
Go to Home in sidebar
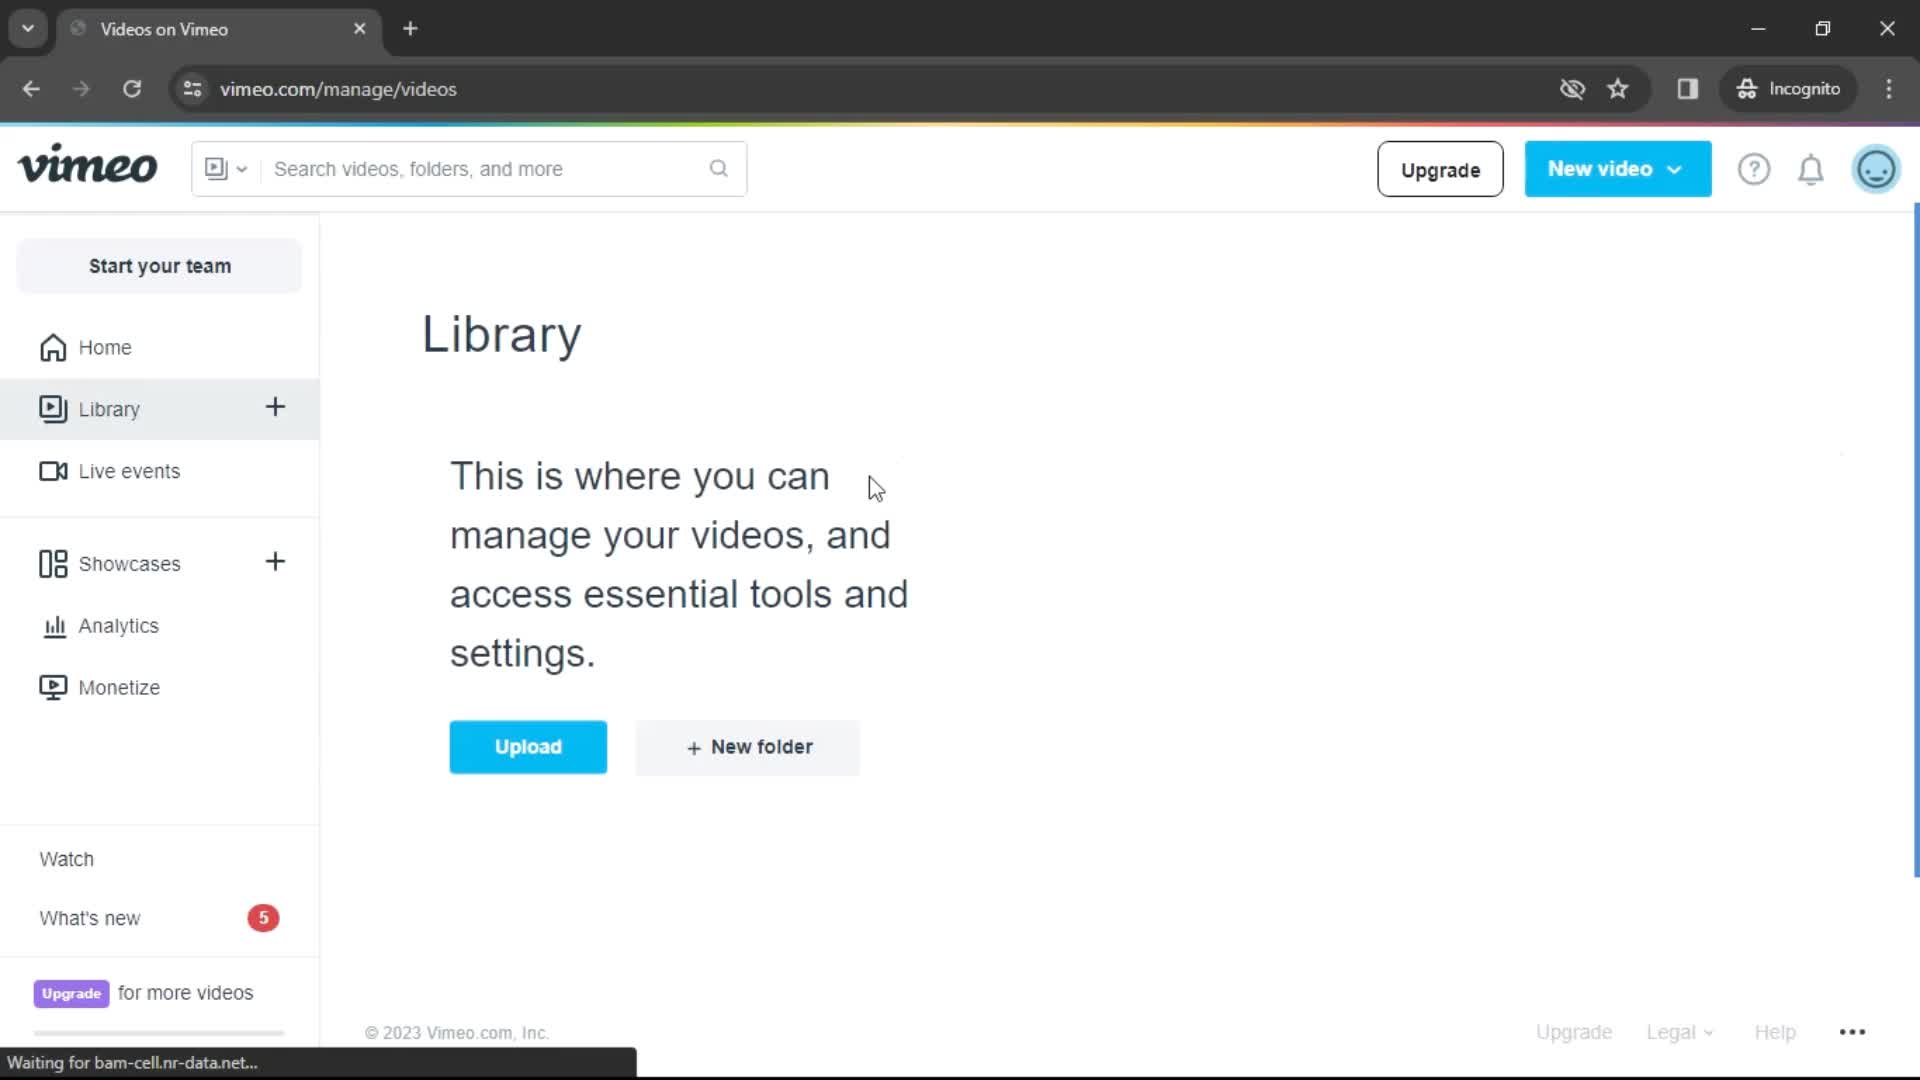click(160, 347)
